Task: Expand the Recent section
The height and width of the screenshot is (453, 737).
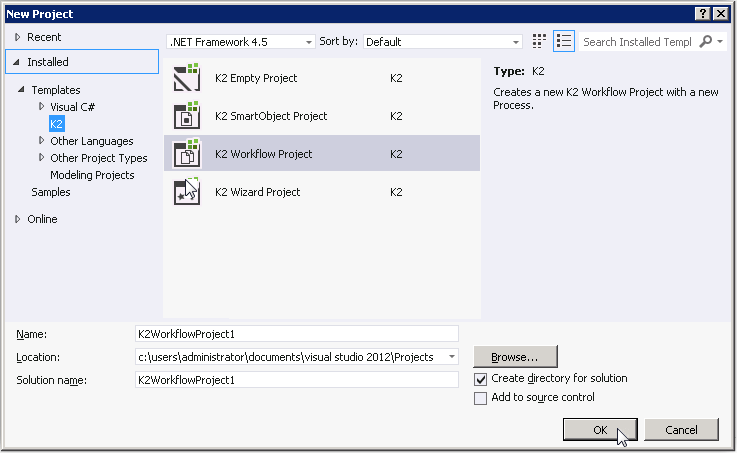Action: 18,37
